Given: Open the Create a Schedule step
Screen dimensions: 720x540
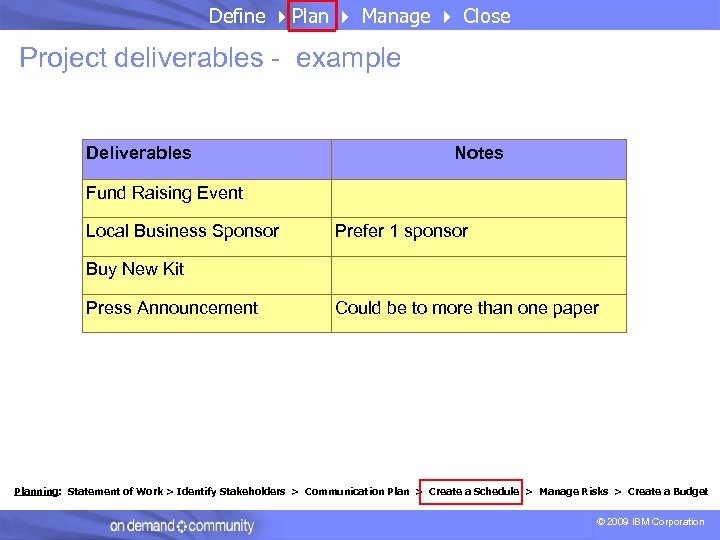Looking at the screenshot, I should (471, 491).
